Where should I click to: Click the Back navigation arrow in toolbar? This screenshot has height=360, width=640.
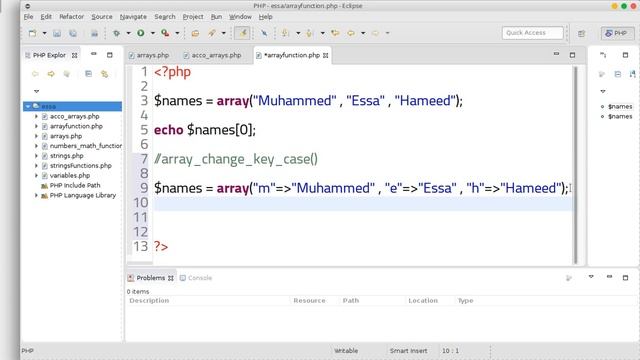(351, 33)
